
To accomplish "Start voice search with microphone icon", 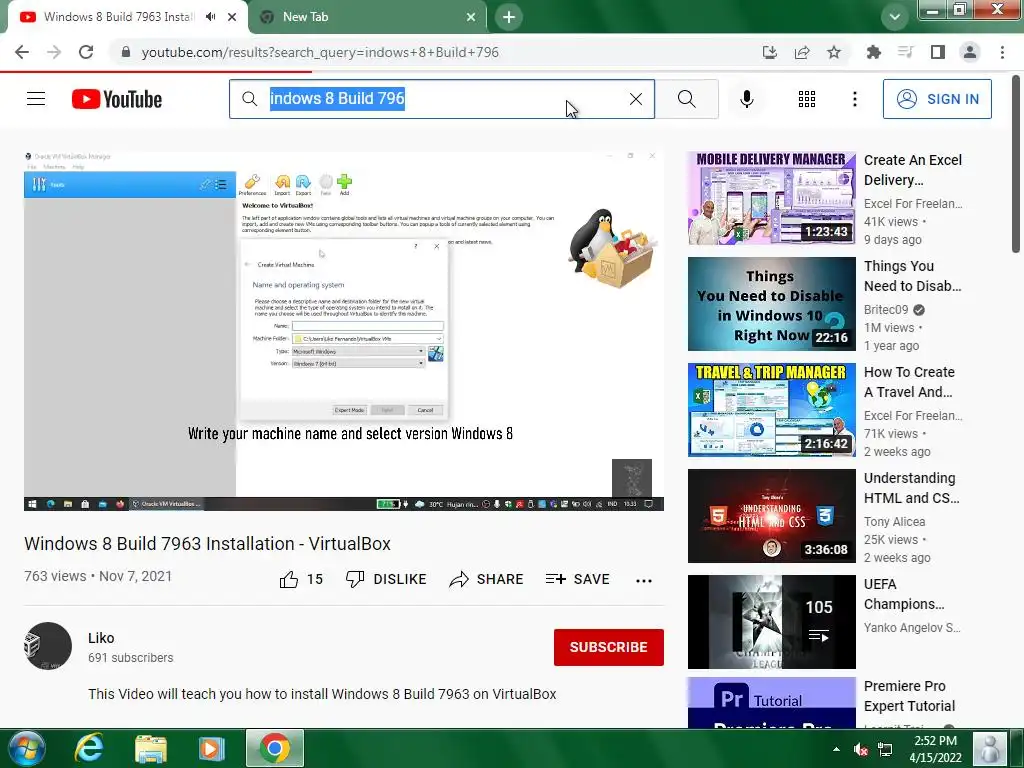I will 746,99.
